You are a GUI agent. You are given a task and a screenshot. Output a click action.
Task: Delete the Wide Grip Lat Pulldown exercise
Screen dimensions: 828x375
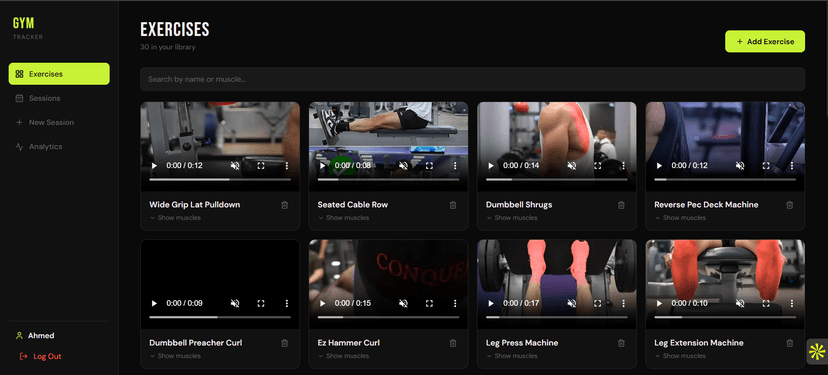tap(285, 205)
